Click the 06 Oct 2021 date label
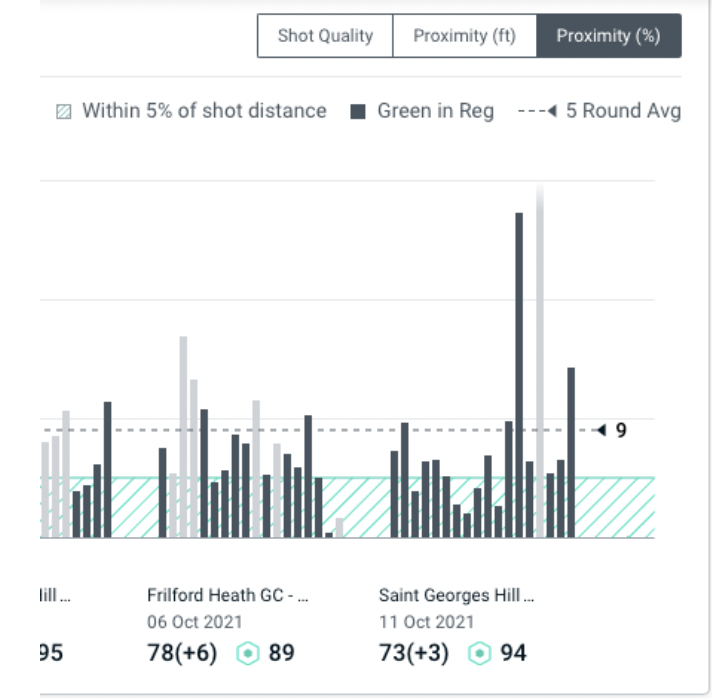Viewport: 712px width, 698px height. tap(194, 622)
